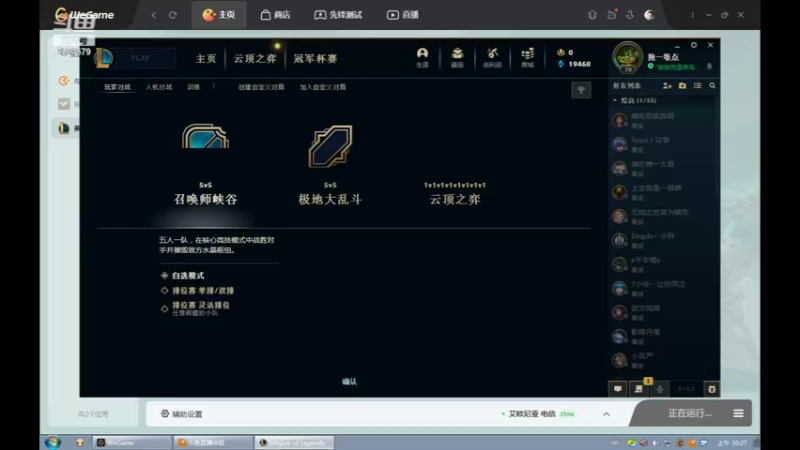Click the League of Legends icon in the WeGame sidebar
The image size is (800, 450).
tap(64, 128)
